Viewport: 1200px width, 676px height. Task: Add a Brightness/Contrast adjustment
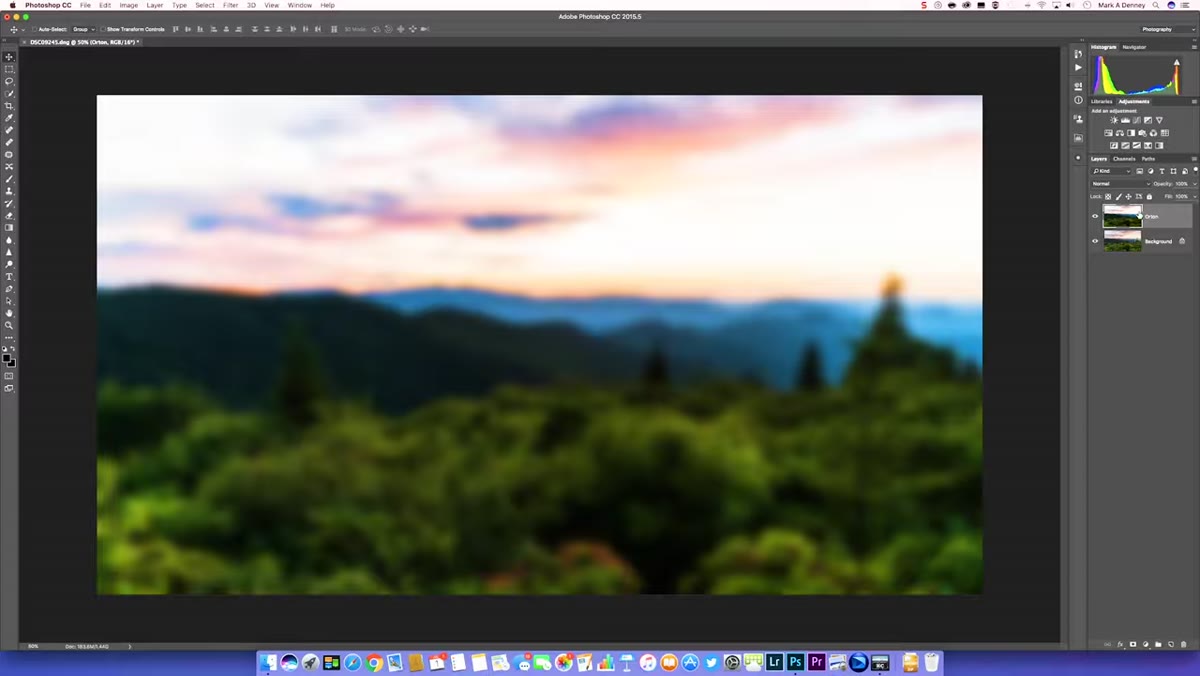coord(1114,120)
